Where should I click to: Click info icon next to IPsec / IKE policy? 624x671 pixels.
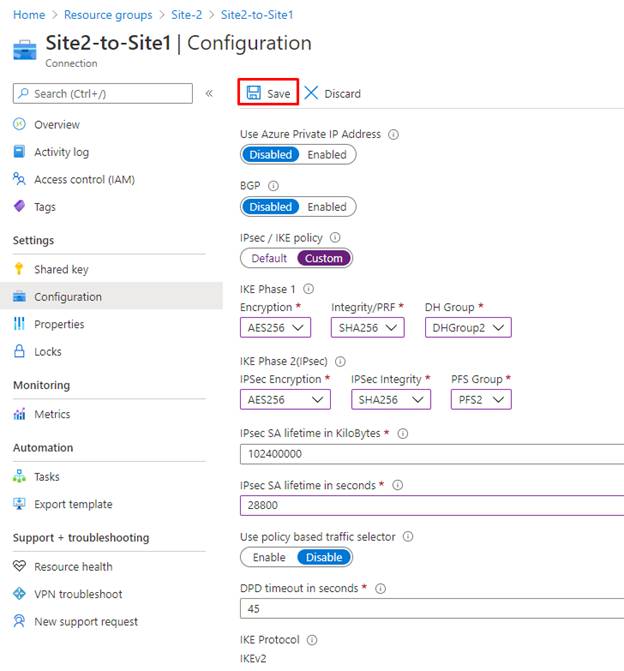(x=335, y=238)
